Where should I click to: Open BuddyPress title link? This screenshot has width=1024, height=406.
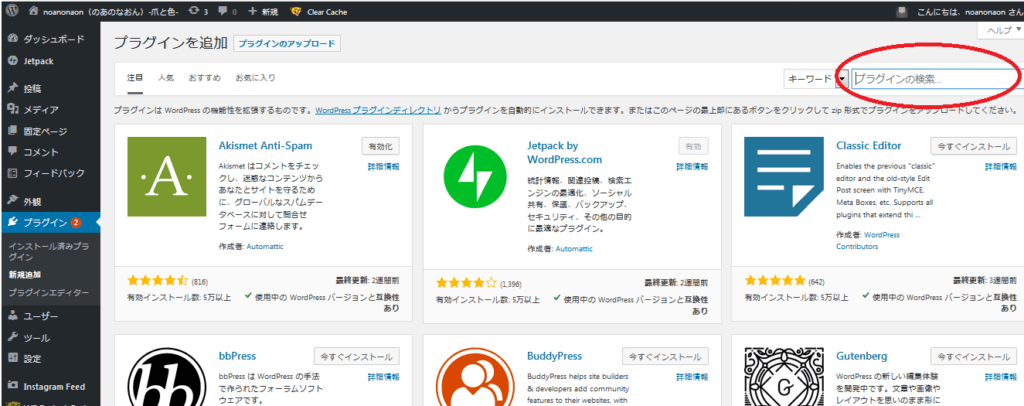click(x=554, y=356)
